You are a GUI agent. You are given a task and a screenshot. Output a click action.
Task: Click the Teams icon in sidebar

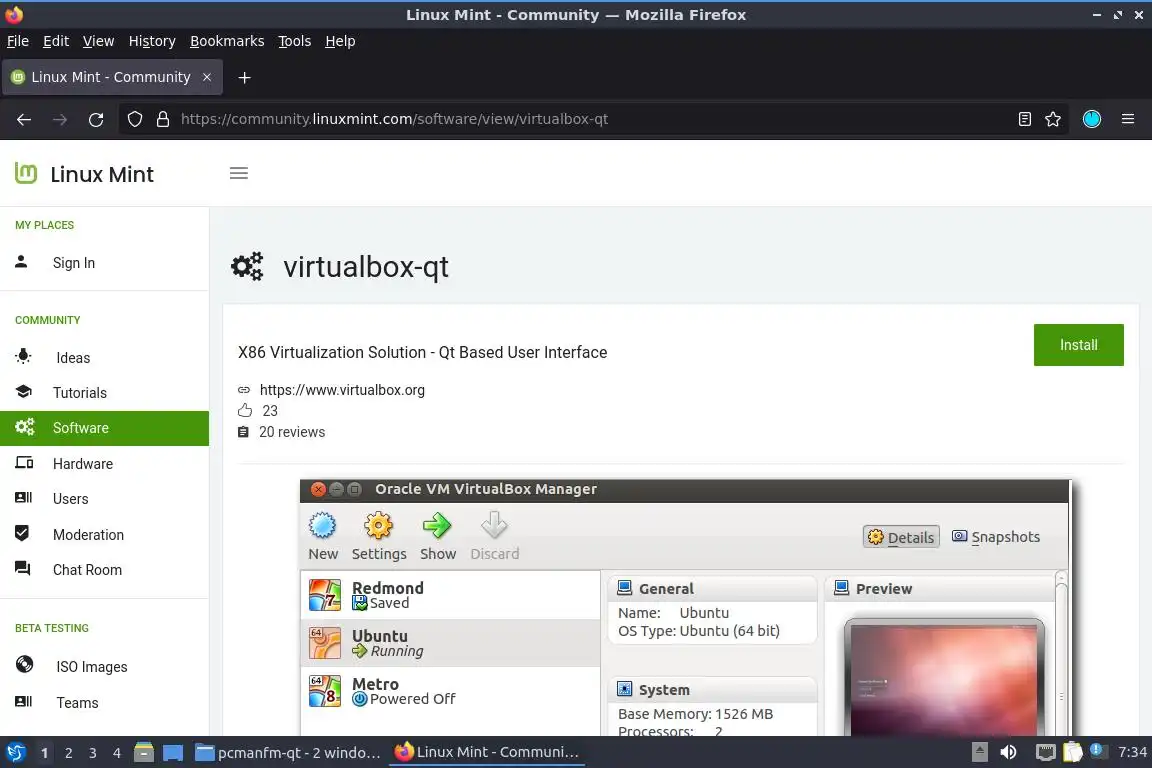click(x=24, y=701)
